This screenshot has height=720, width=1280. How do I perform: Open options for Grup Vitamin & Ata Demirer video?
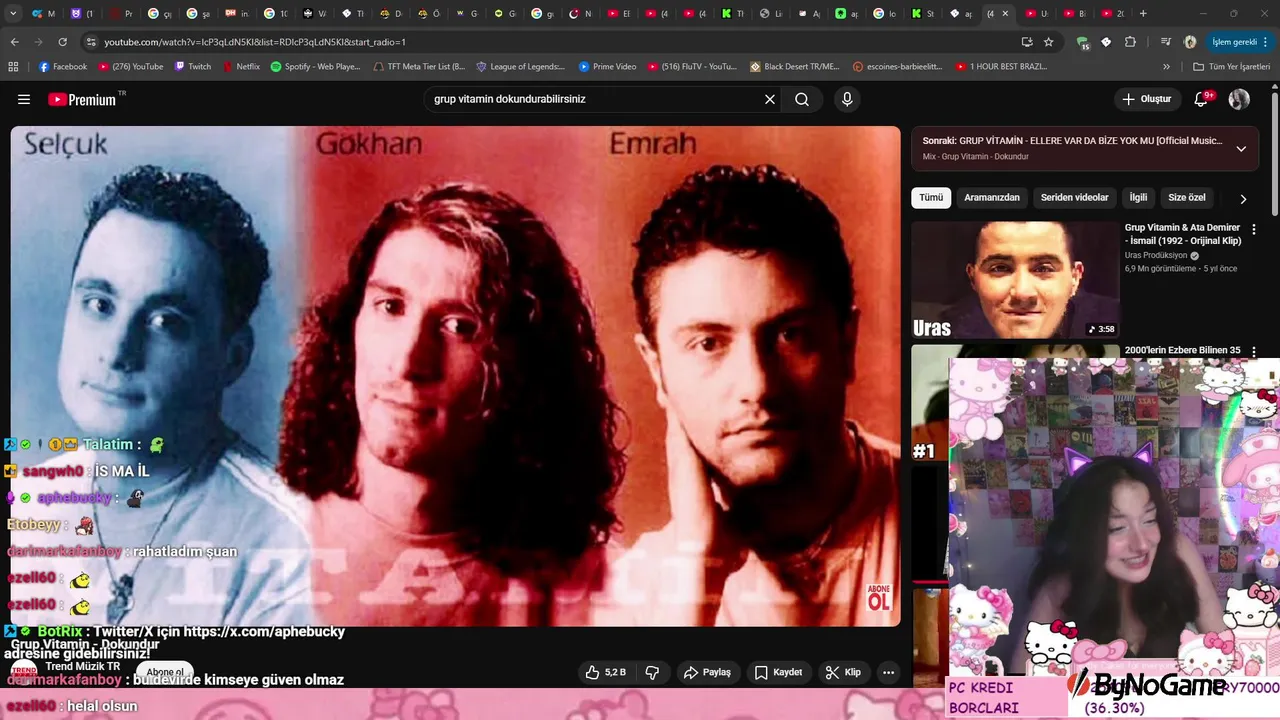click(x=1254, y=229)
